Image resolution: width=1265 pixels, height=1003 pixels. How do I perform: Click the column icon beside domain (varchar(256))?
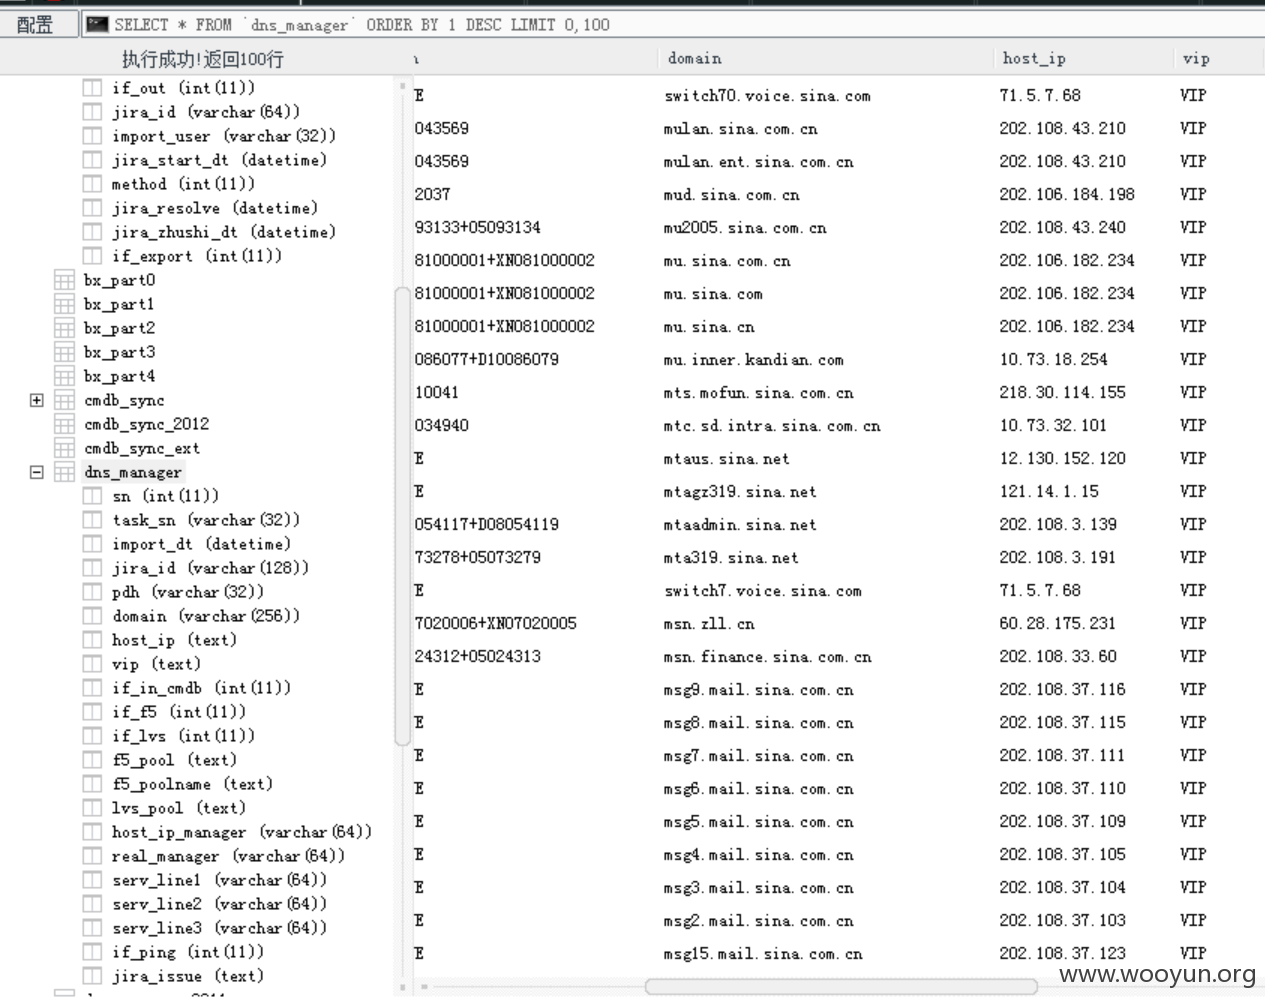pos(92,616)
